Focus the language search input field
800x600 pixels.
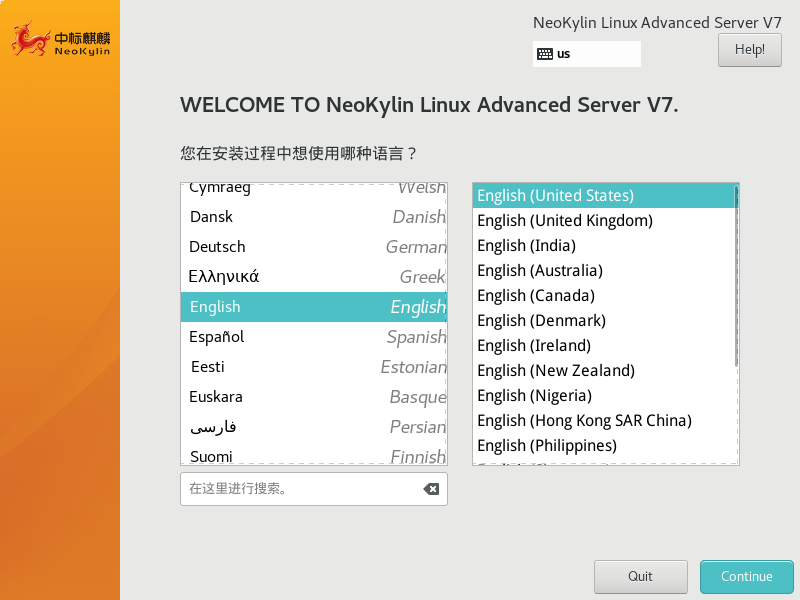(314, 489)
